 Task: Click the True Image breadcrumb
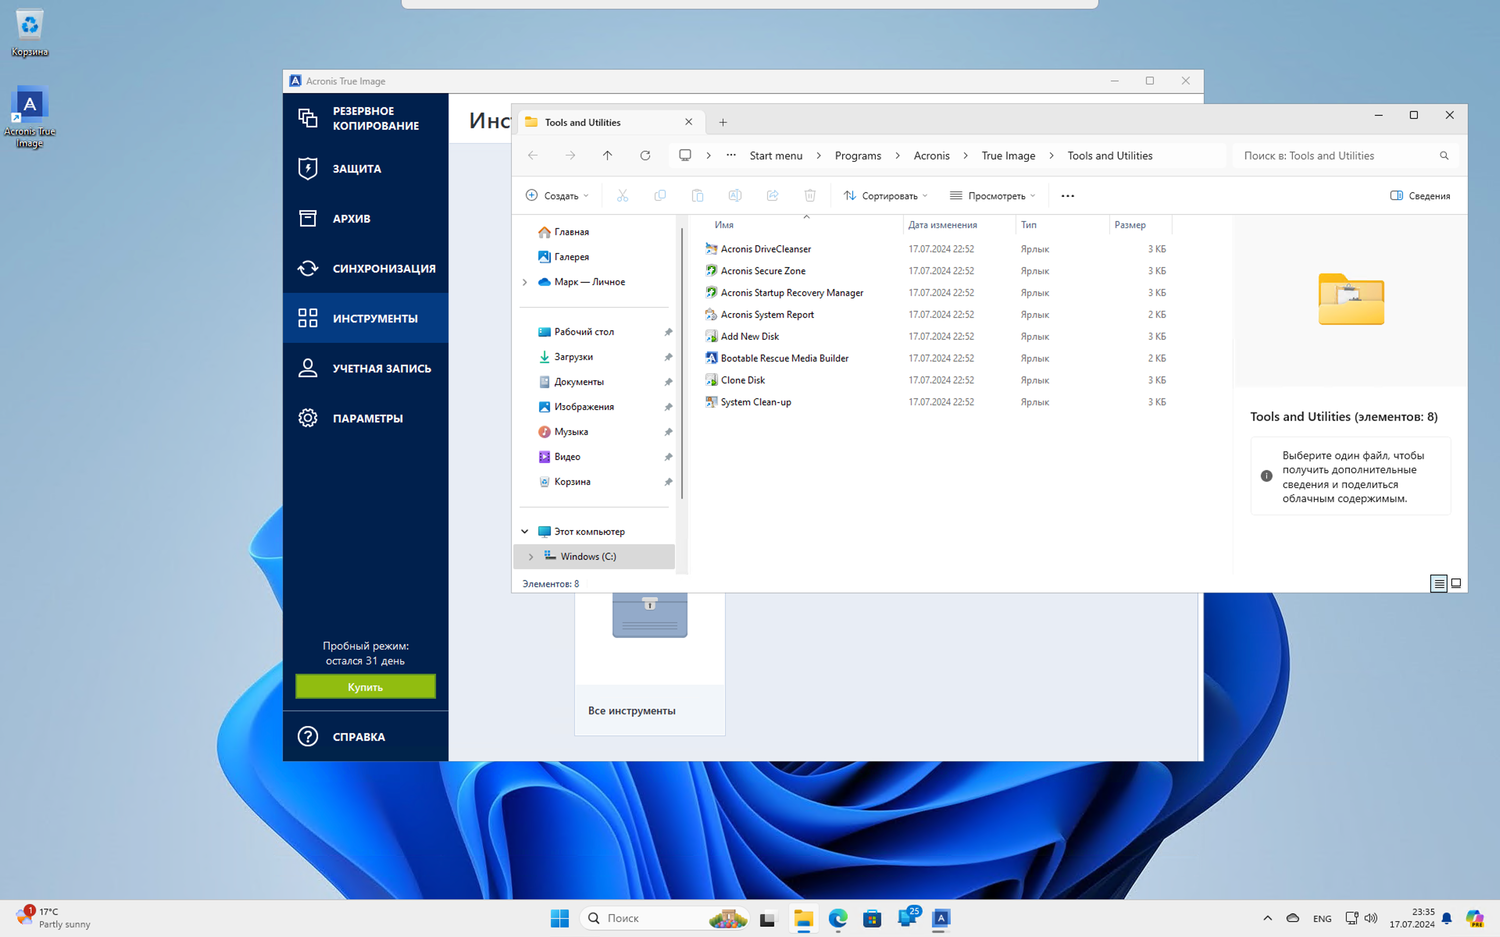click(1008, 156)
